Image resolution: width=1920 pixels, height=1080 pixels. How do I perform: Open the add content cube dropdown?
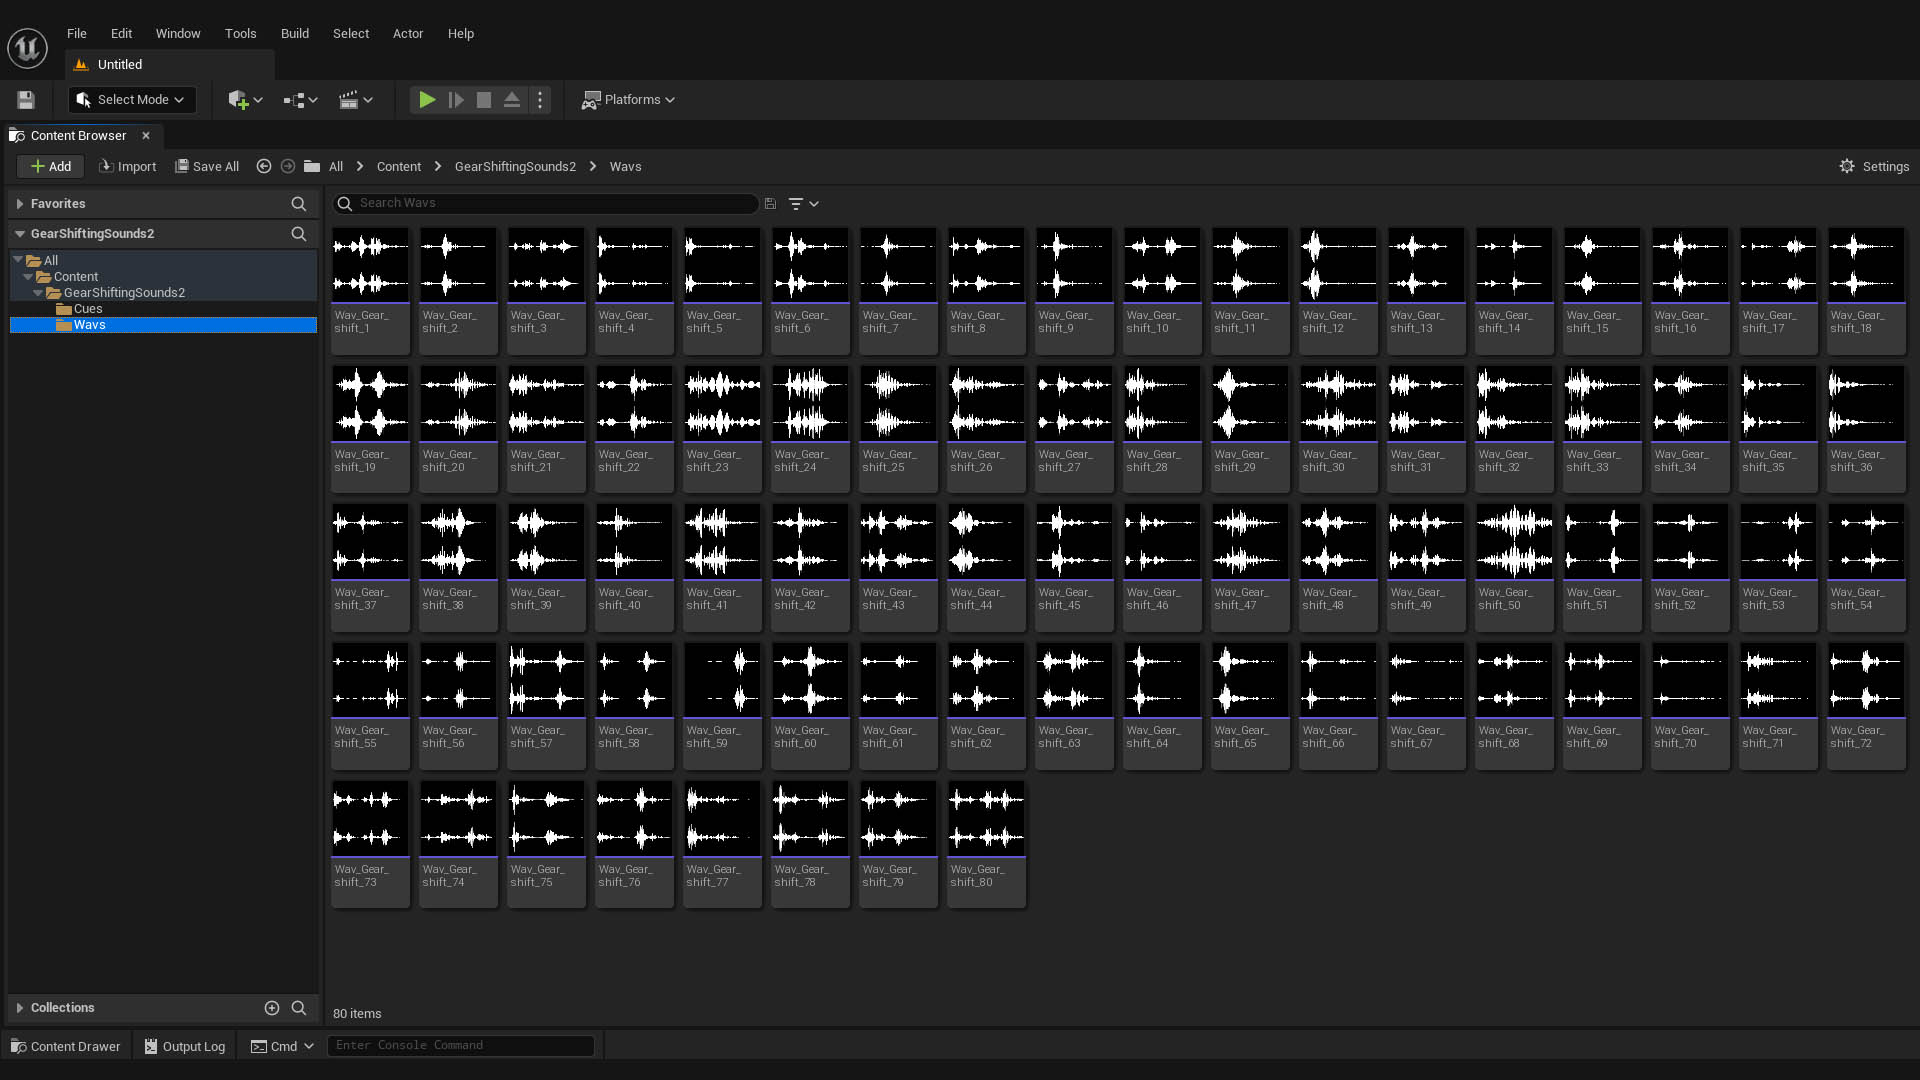pos(245,100)
